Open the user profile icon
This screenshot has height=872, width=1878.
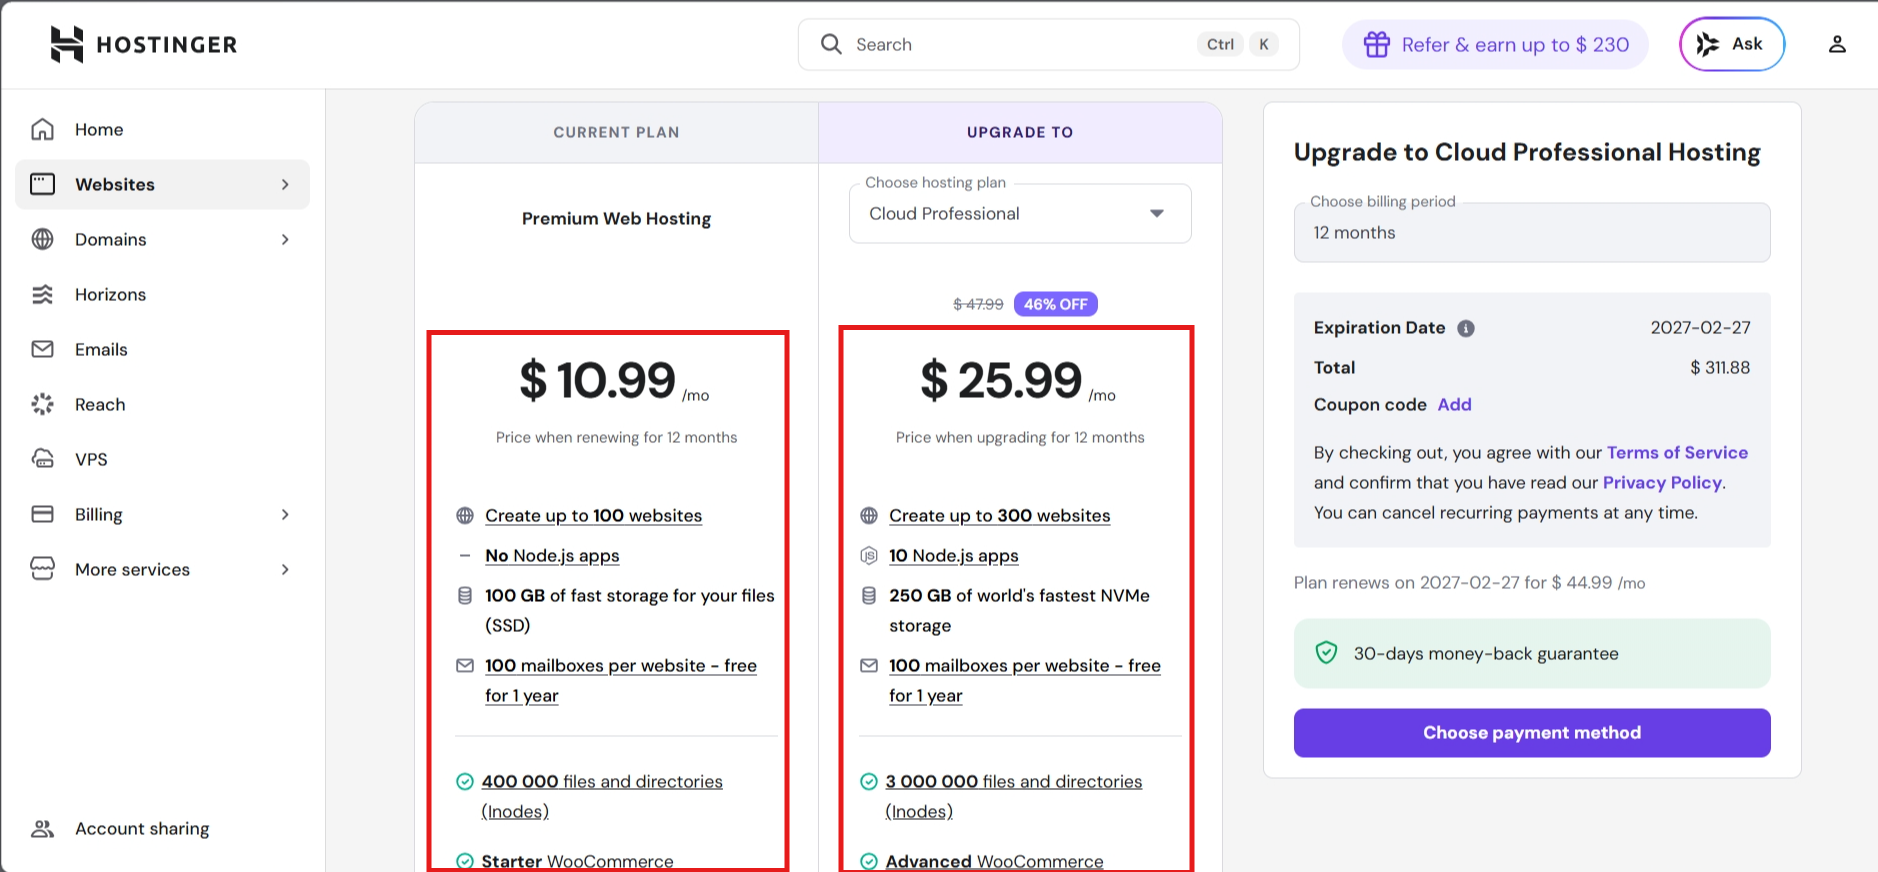pos(1837,44)
